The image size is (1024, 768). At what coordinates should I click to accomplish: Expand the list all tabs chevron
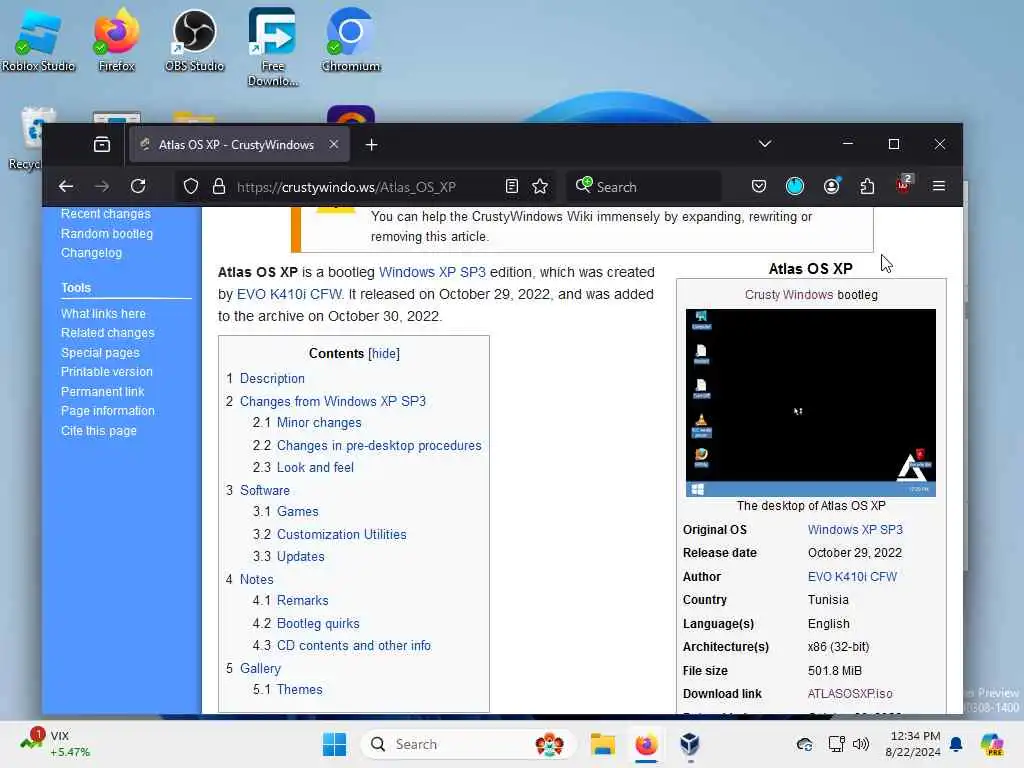(765, 144)
